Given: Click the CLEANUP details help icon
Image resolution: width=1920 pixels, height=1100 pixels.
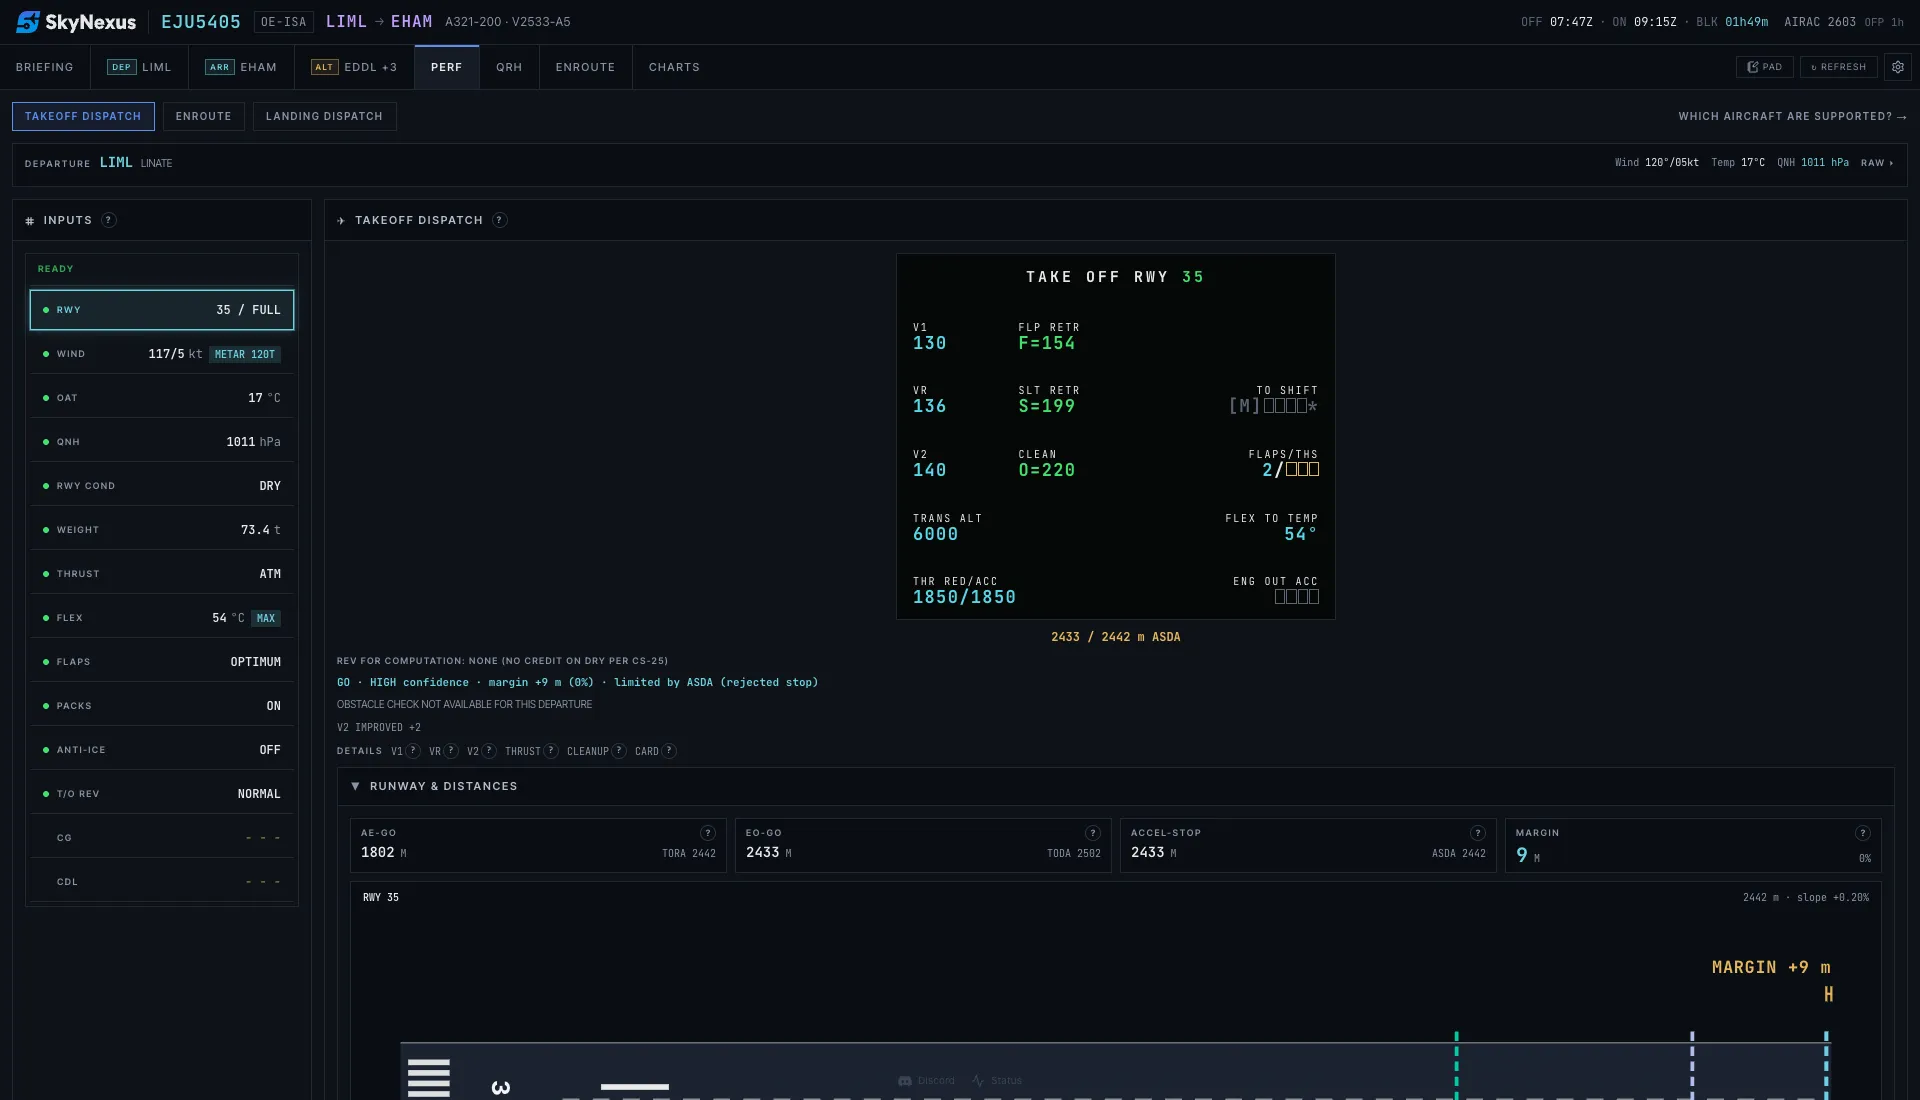Looking at the screenshot, I should [x=619, y=751].
